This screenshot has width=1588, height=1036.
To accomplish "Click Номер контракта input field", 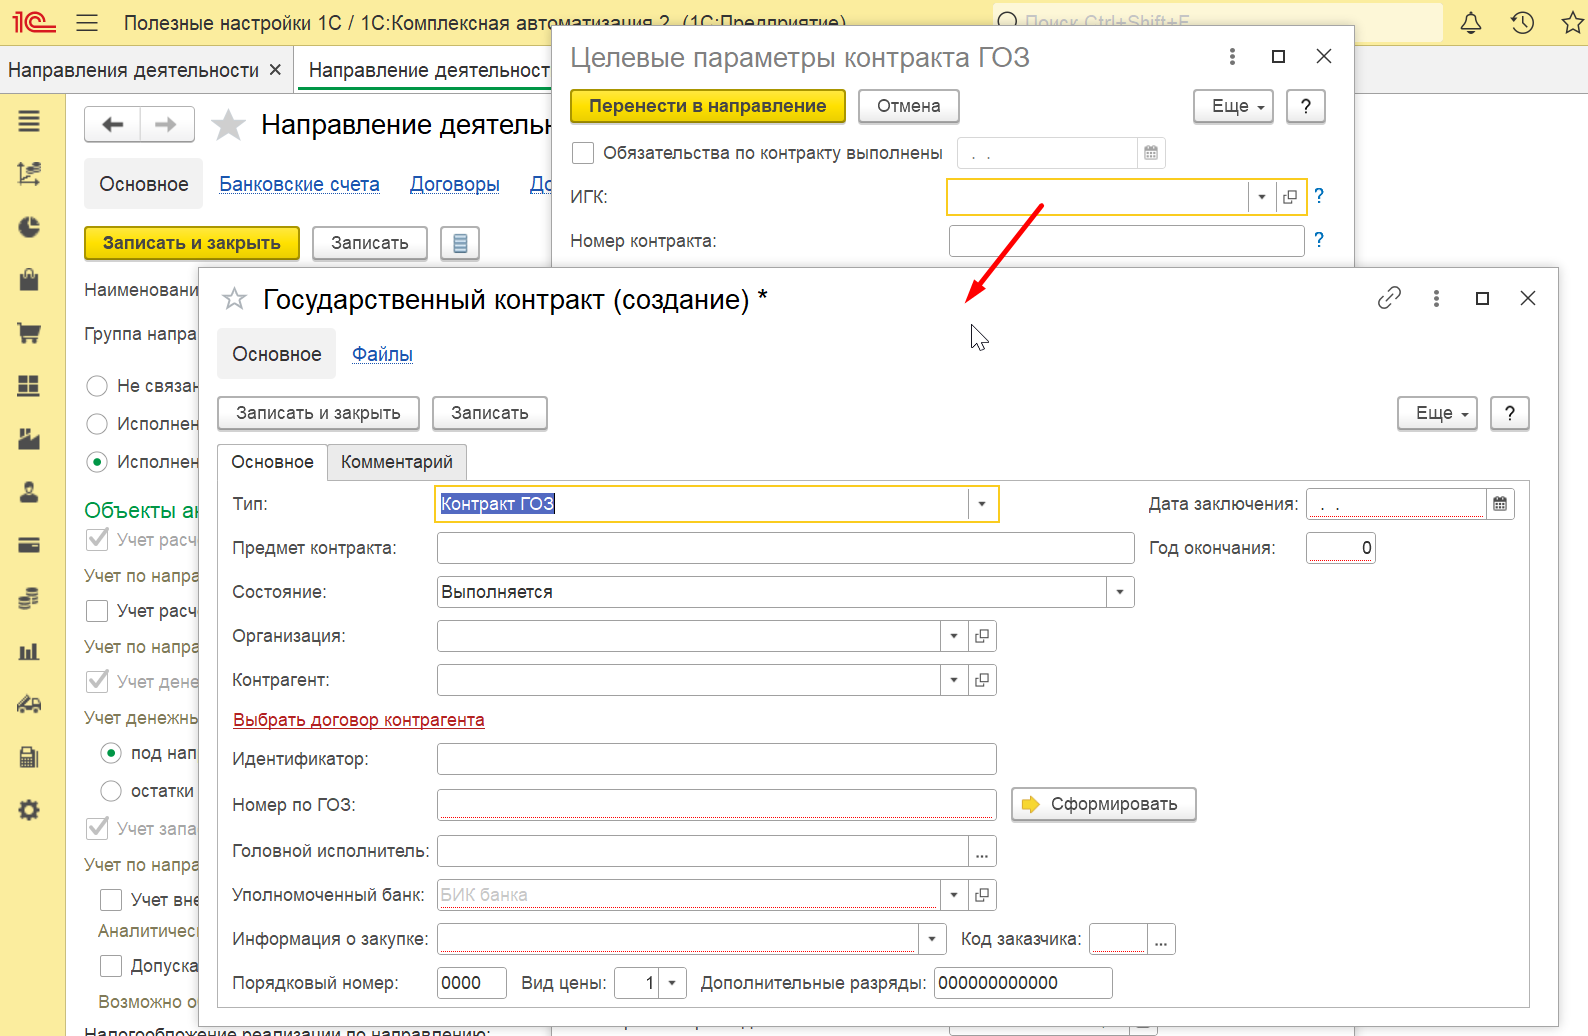I will point(1126,241).
